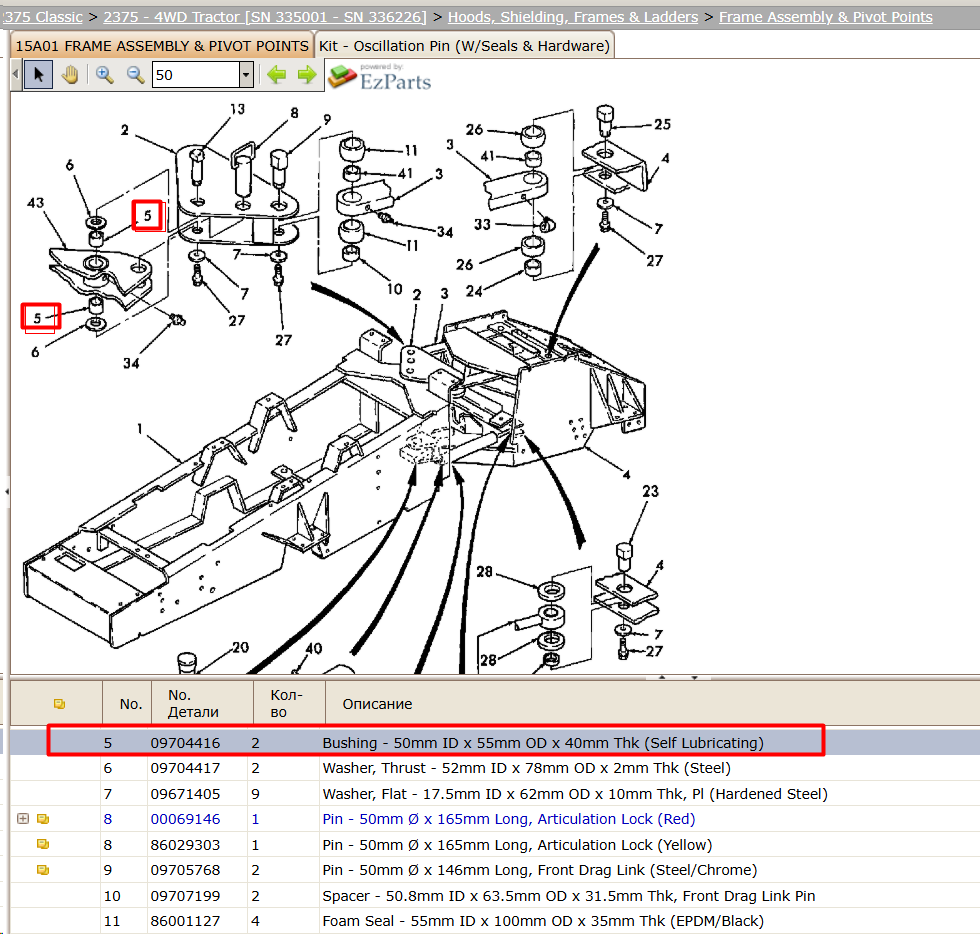Collapse toolbar with small left arrow

(x=16, y=75)
